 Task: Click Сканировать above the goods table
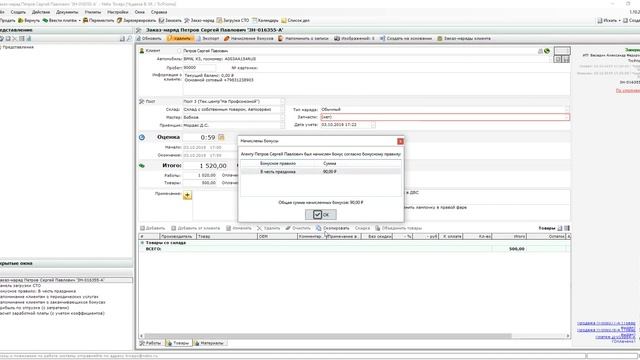tap(333, 228)
